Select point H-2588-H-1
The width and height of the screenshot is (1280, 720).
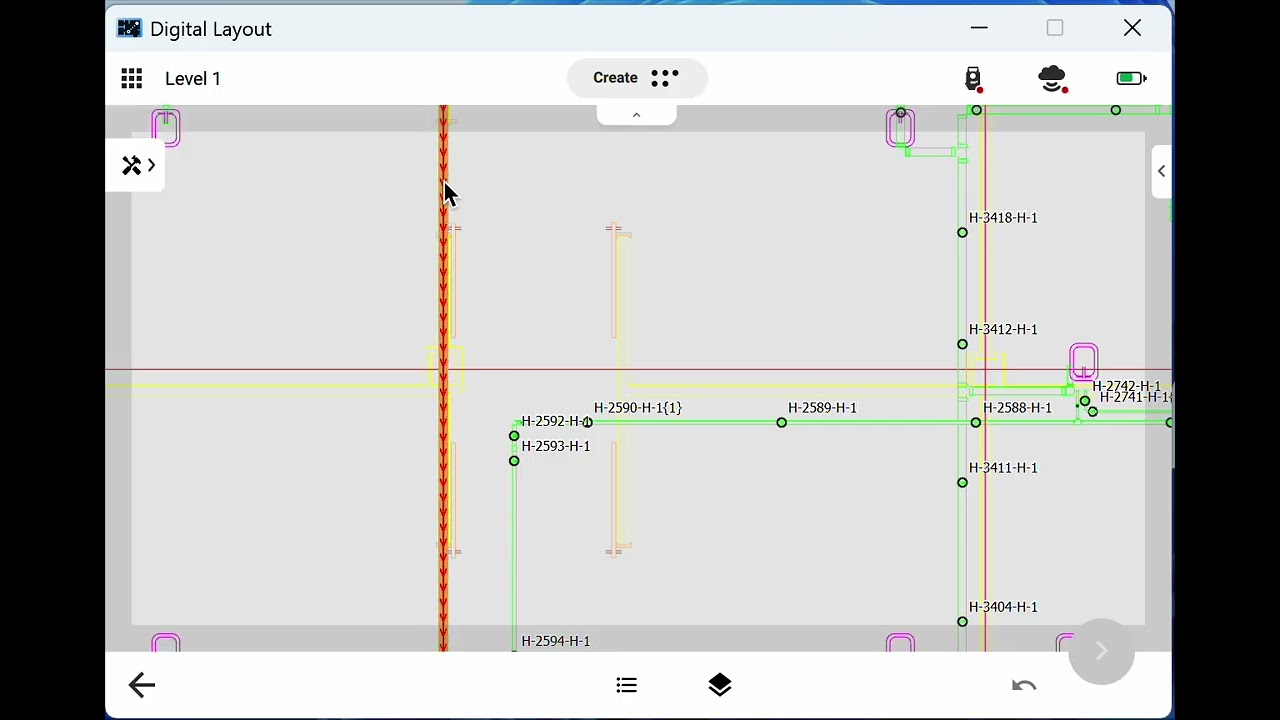976,423
